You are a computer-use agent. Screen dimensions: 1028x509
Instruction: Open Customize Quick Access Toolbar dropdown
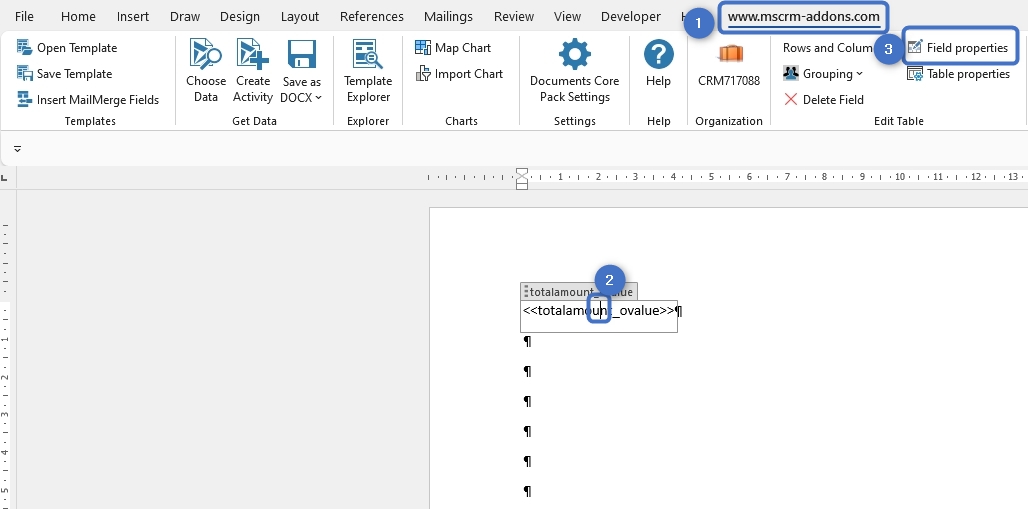tap(18, 149)
